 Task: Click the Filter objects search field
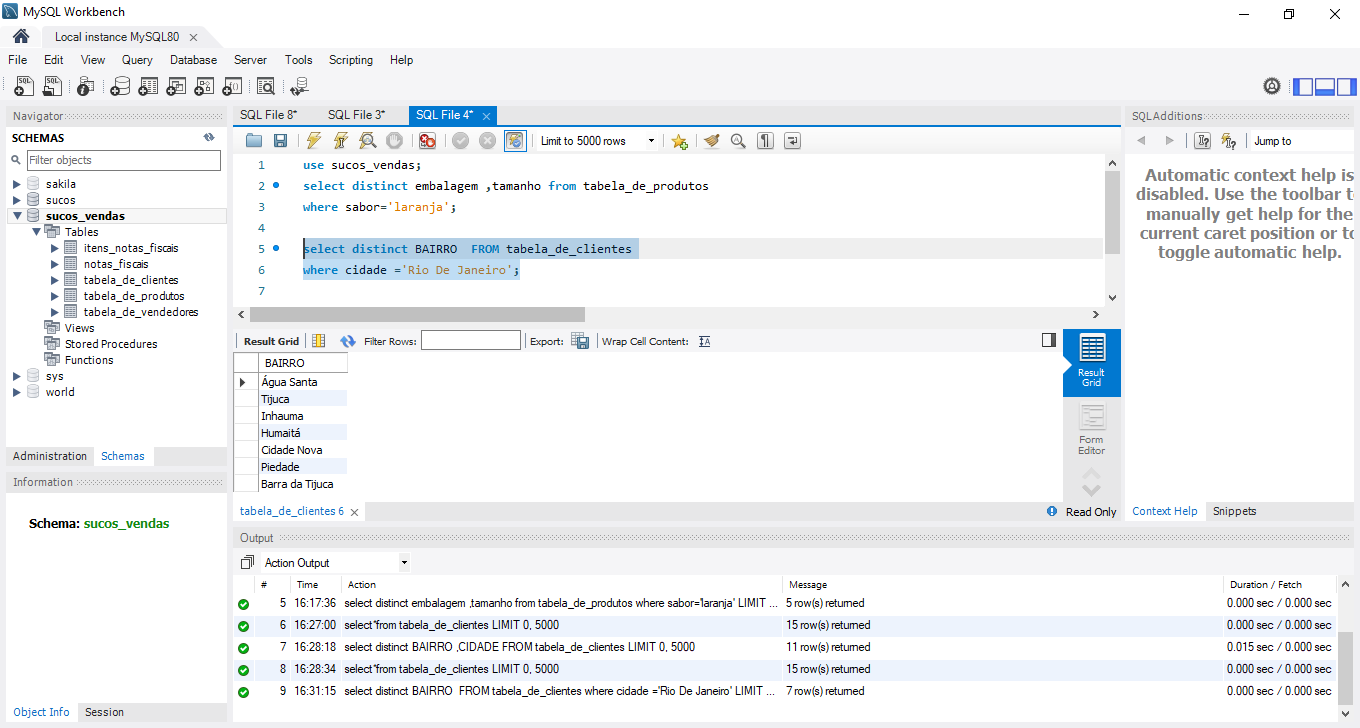pyautogui.click(x=123, y=160)
